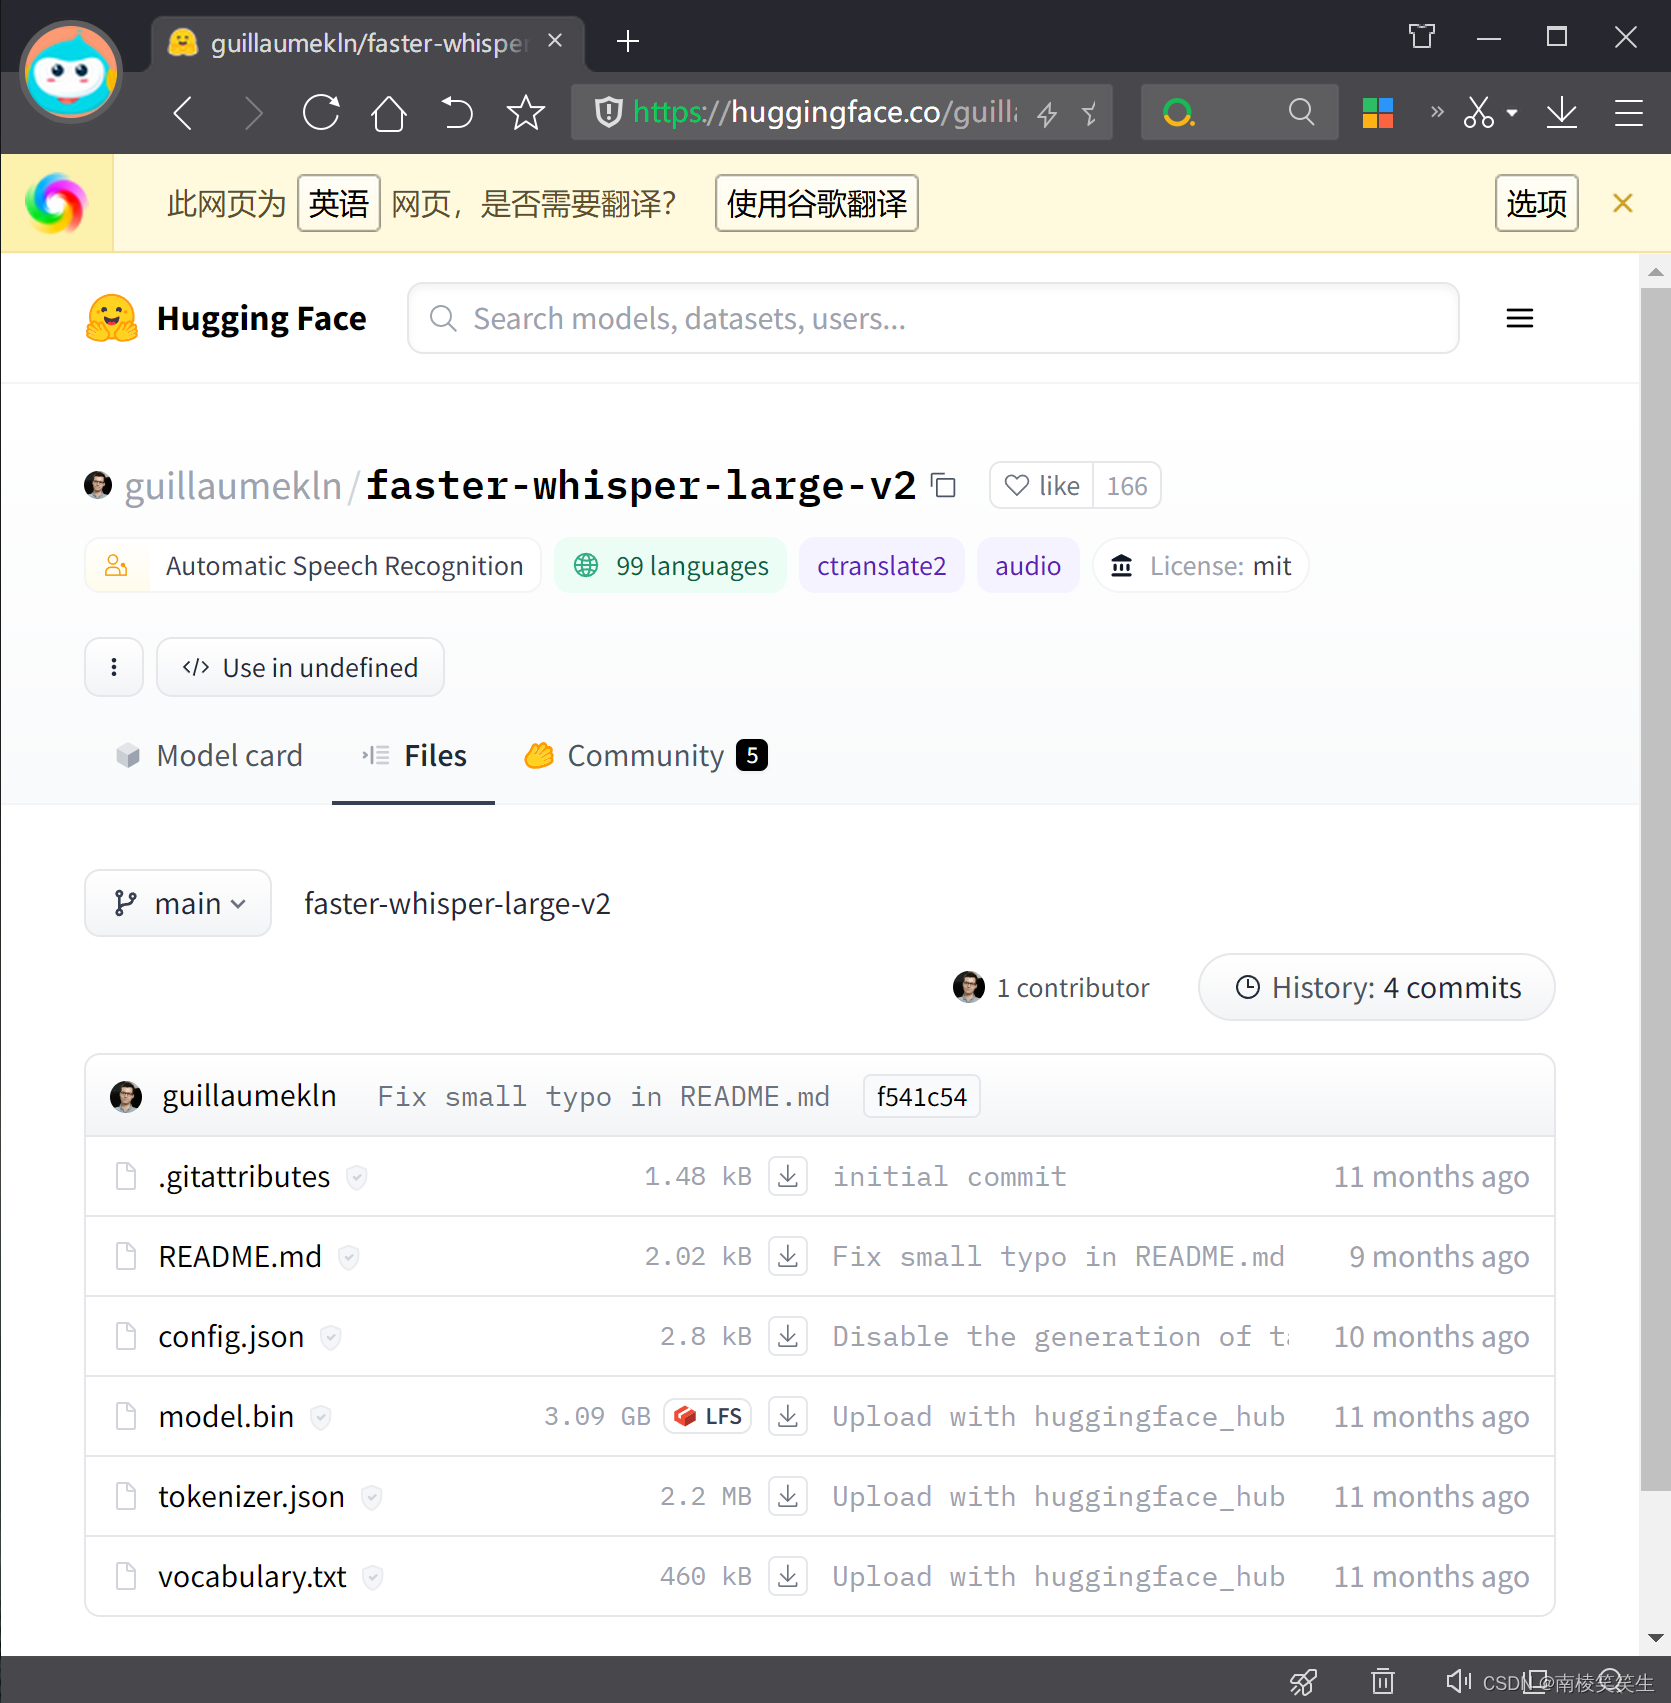Focus the Search models, datasets, users field
The image size is (1671, 1703).
click(933, 318)
